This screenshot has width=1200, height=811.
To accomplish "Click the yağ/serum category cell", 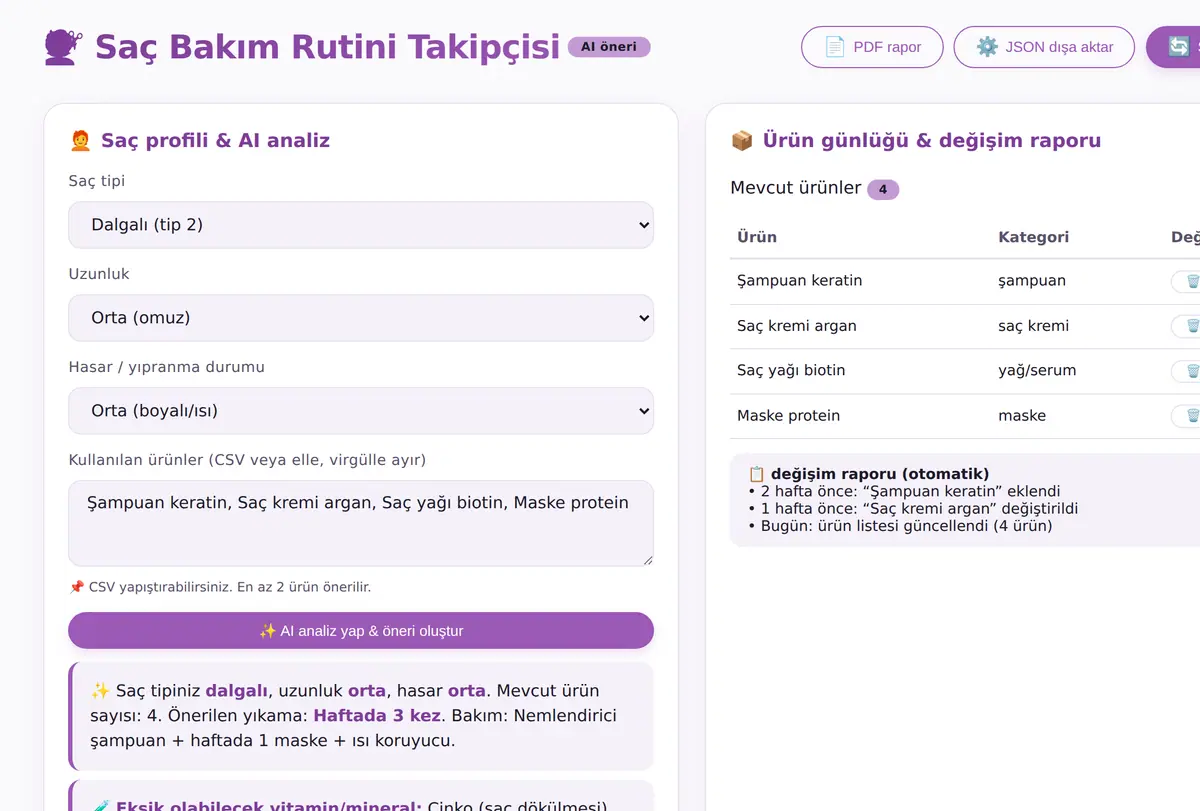I will coord(1037,371).
